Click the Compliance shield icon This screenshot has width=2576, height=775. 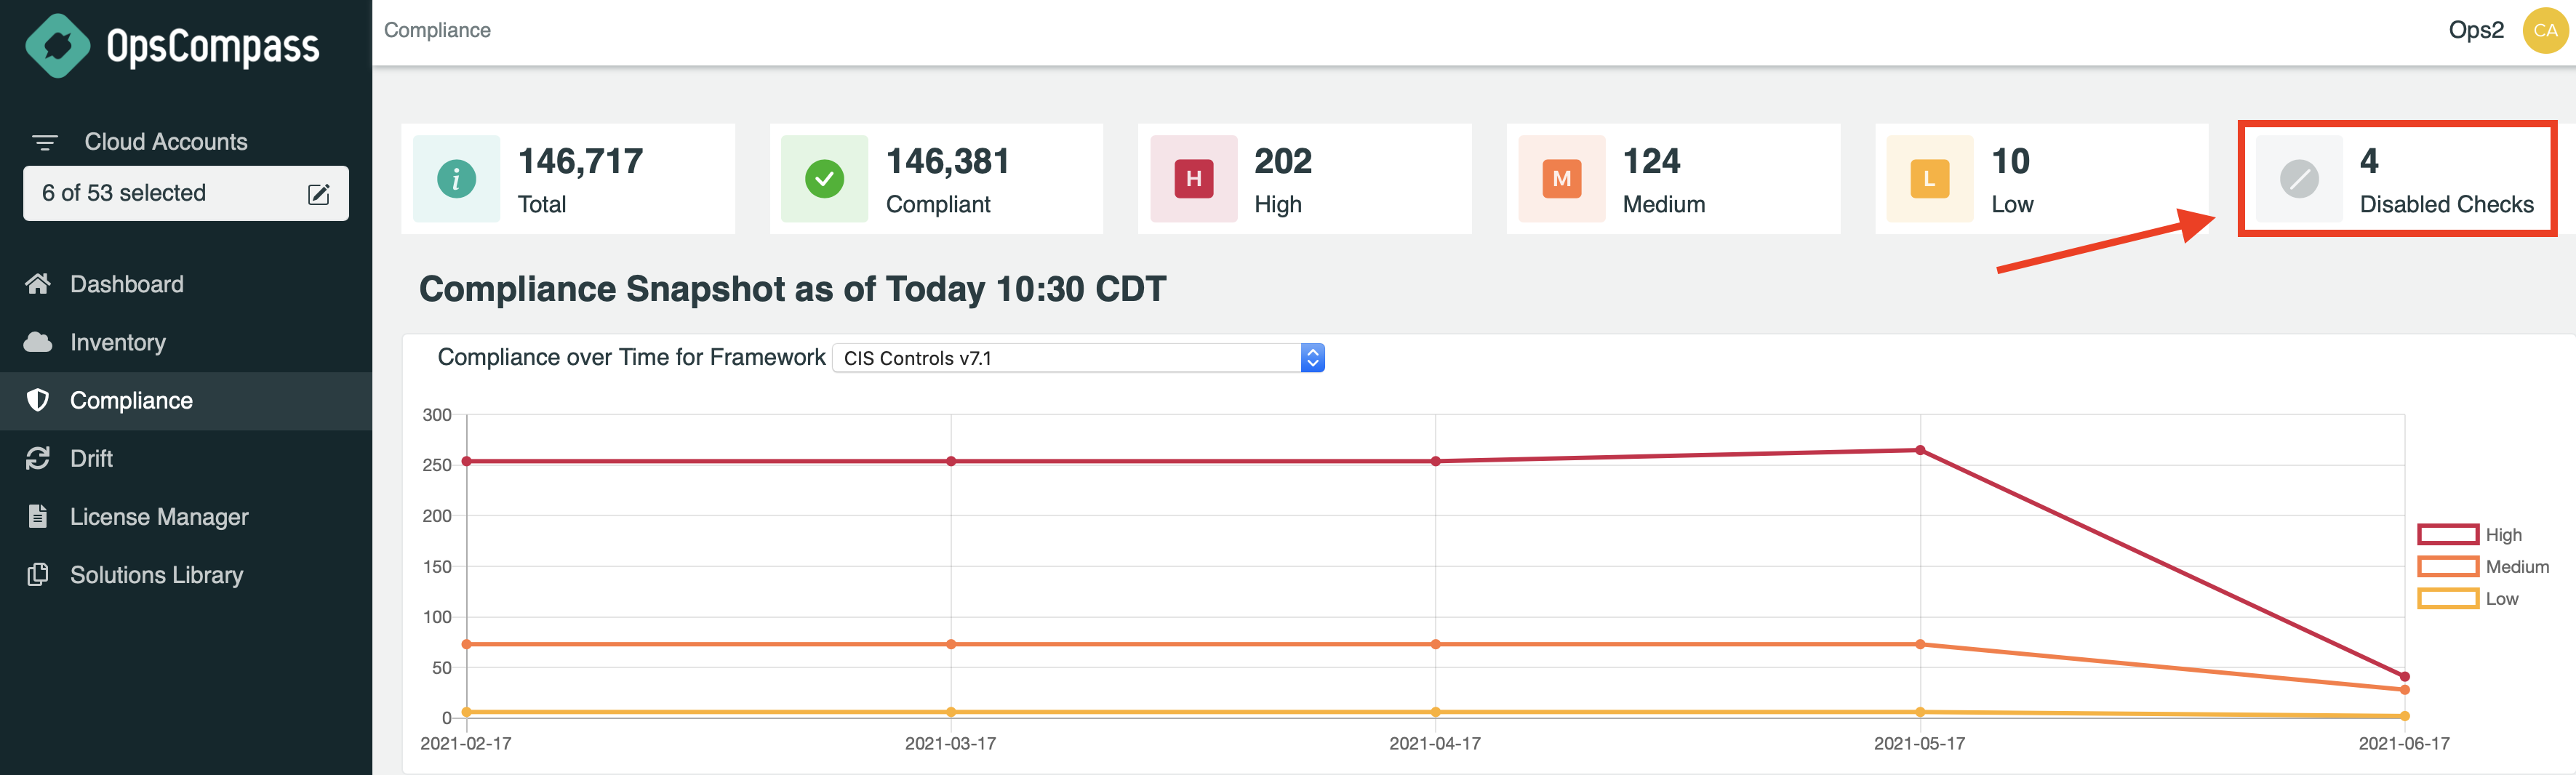click(38, 400)
